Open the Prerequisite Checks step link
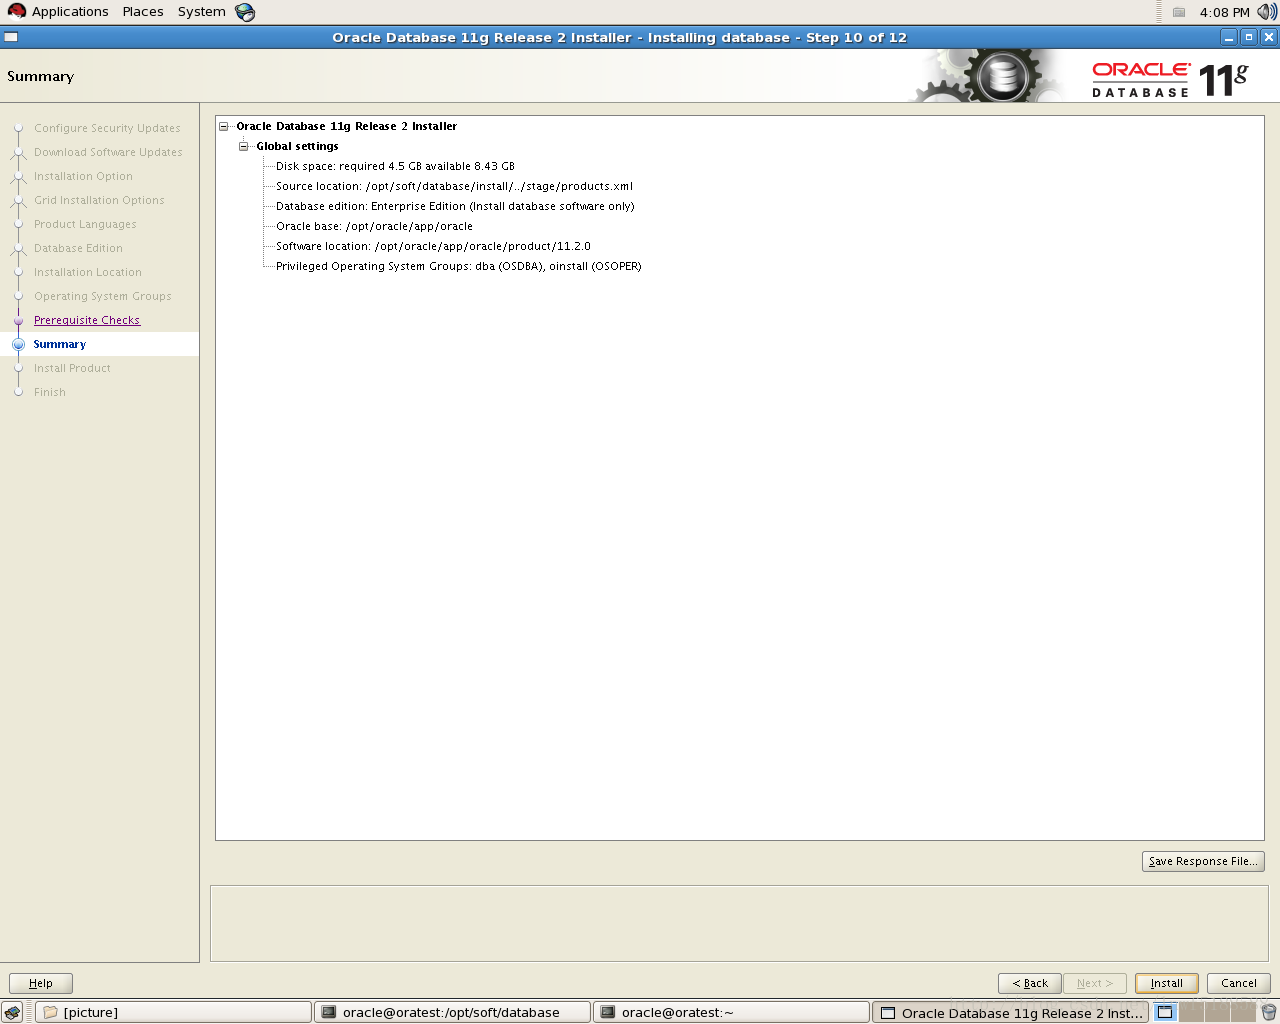 coord(87,320)
